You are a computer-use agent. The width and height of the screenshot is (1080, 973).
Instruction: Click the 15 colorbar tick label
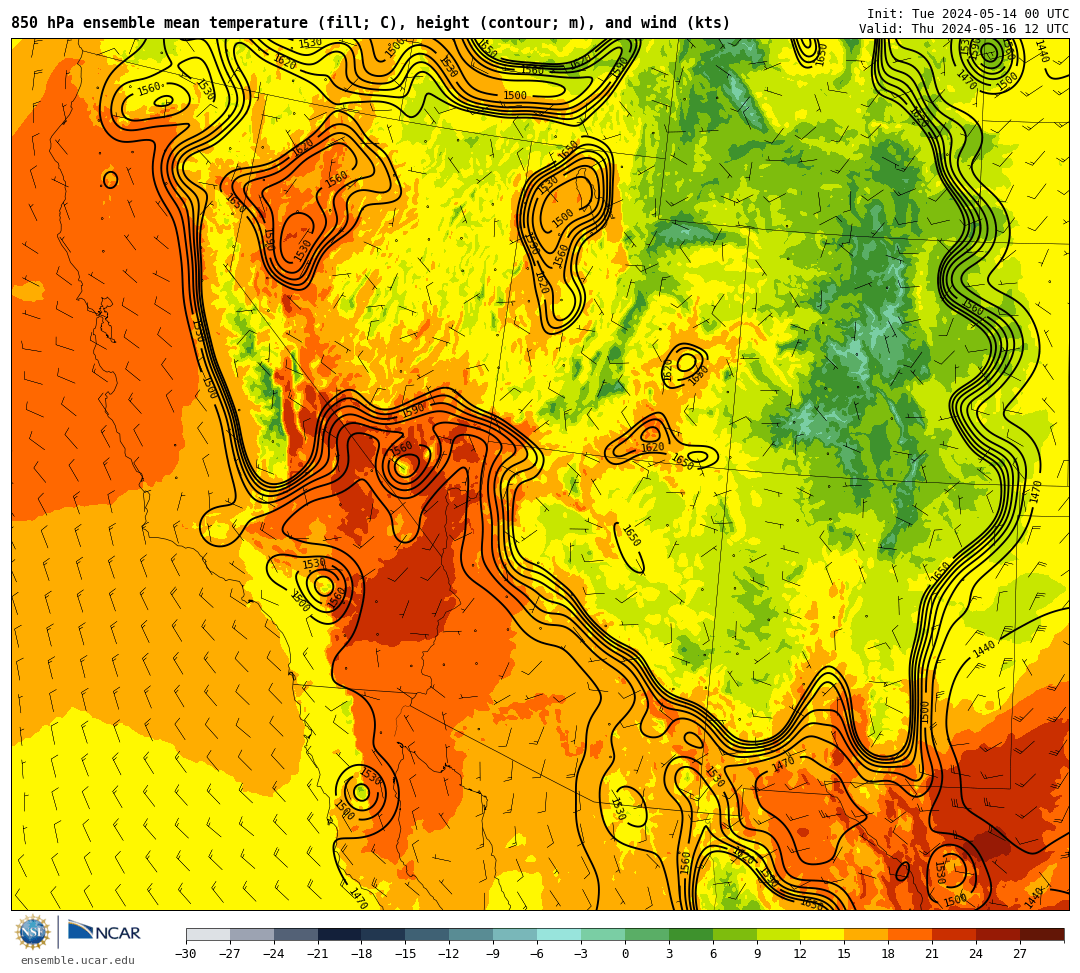[844, 954]
